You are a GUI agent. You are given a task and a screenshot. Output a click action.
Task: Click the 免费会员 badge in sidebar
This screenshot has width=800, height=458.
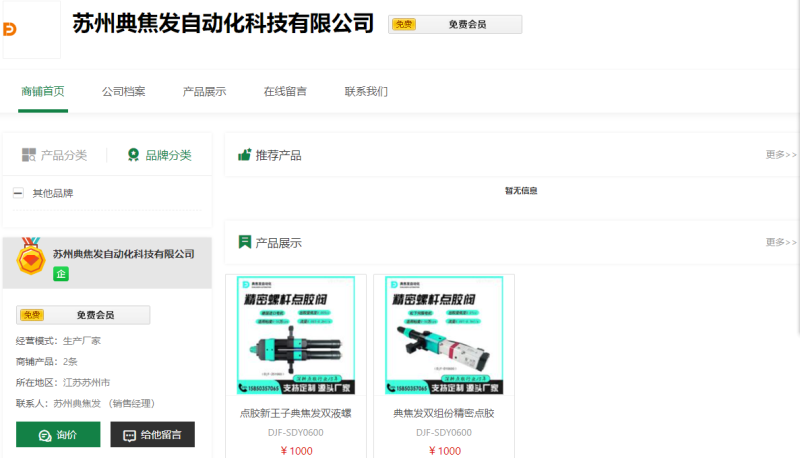[83, 315]
